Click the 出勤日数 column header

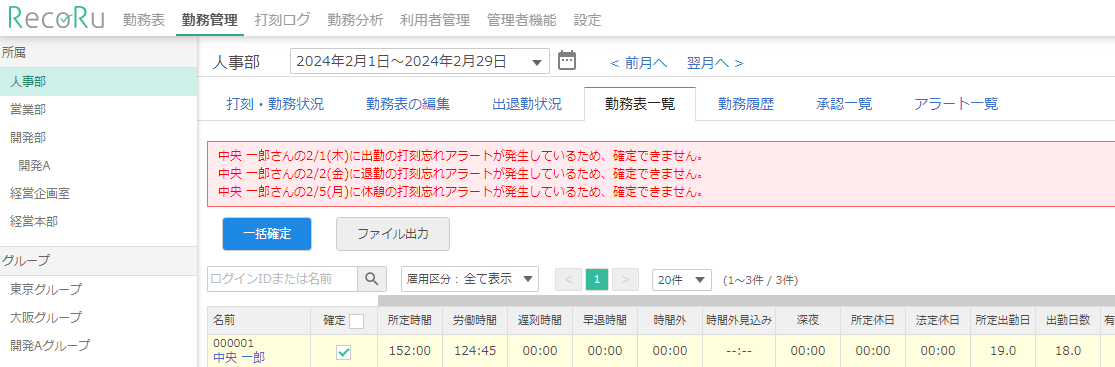point(1068,321)
